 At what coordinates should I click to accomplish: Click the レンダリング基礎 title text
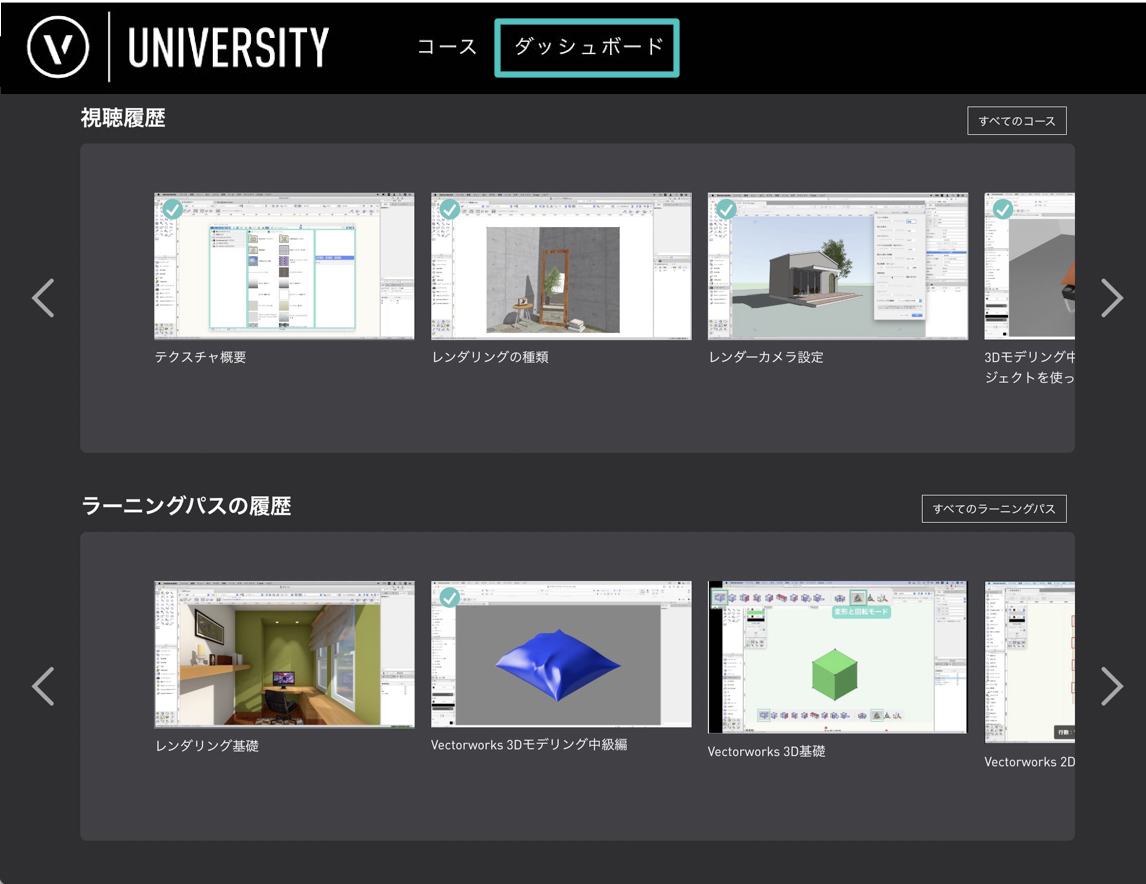coord(207,746)
